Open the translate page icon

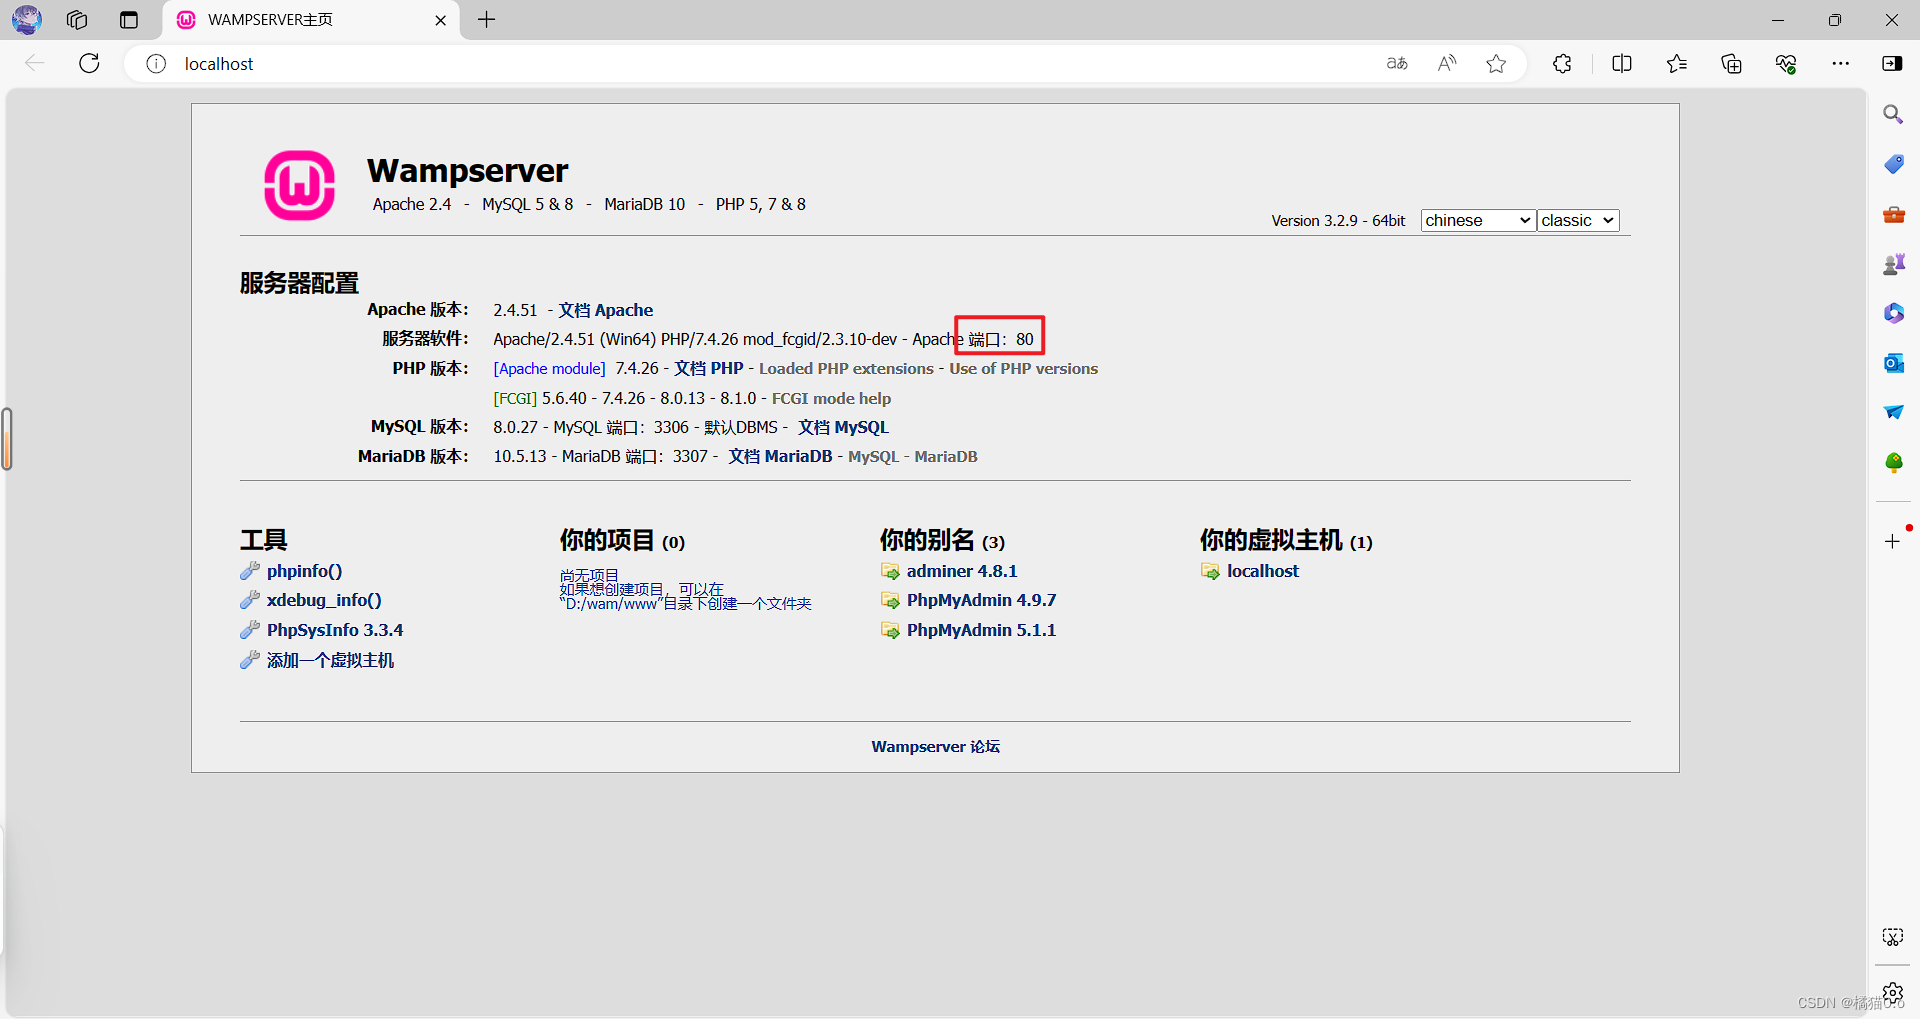click(1397, 64)
